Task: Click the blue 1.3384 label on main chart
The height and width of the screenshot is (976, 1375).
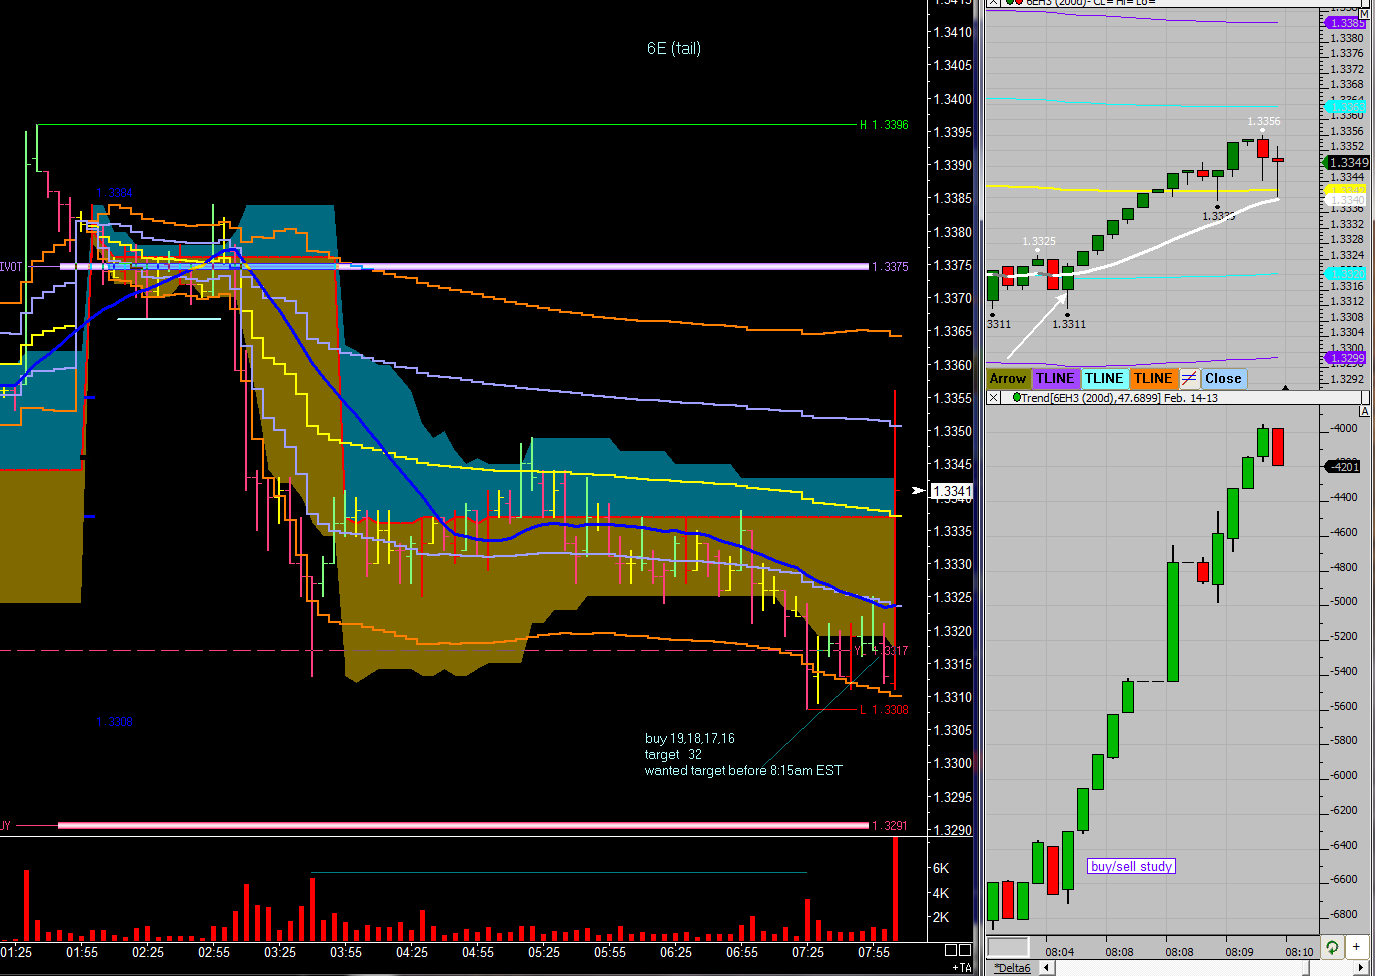Action: point(115,193)
